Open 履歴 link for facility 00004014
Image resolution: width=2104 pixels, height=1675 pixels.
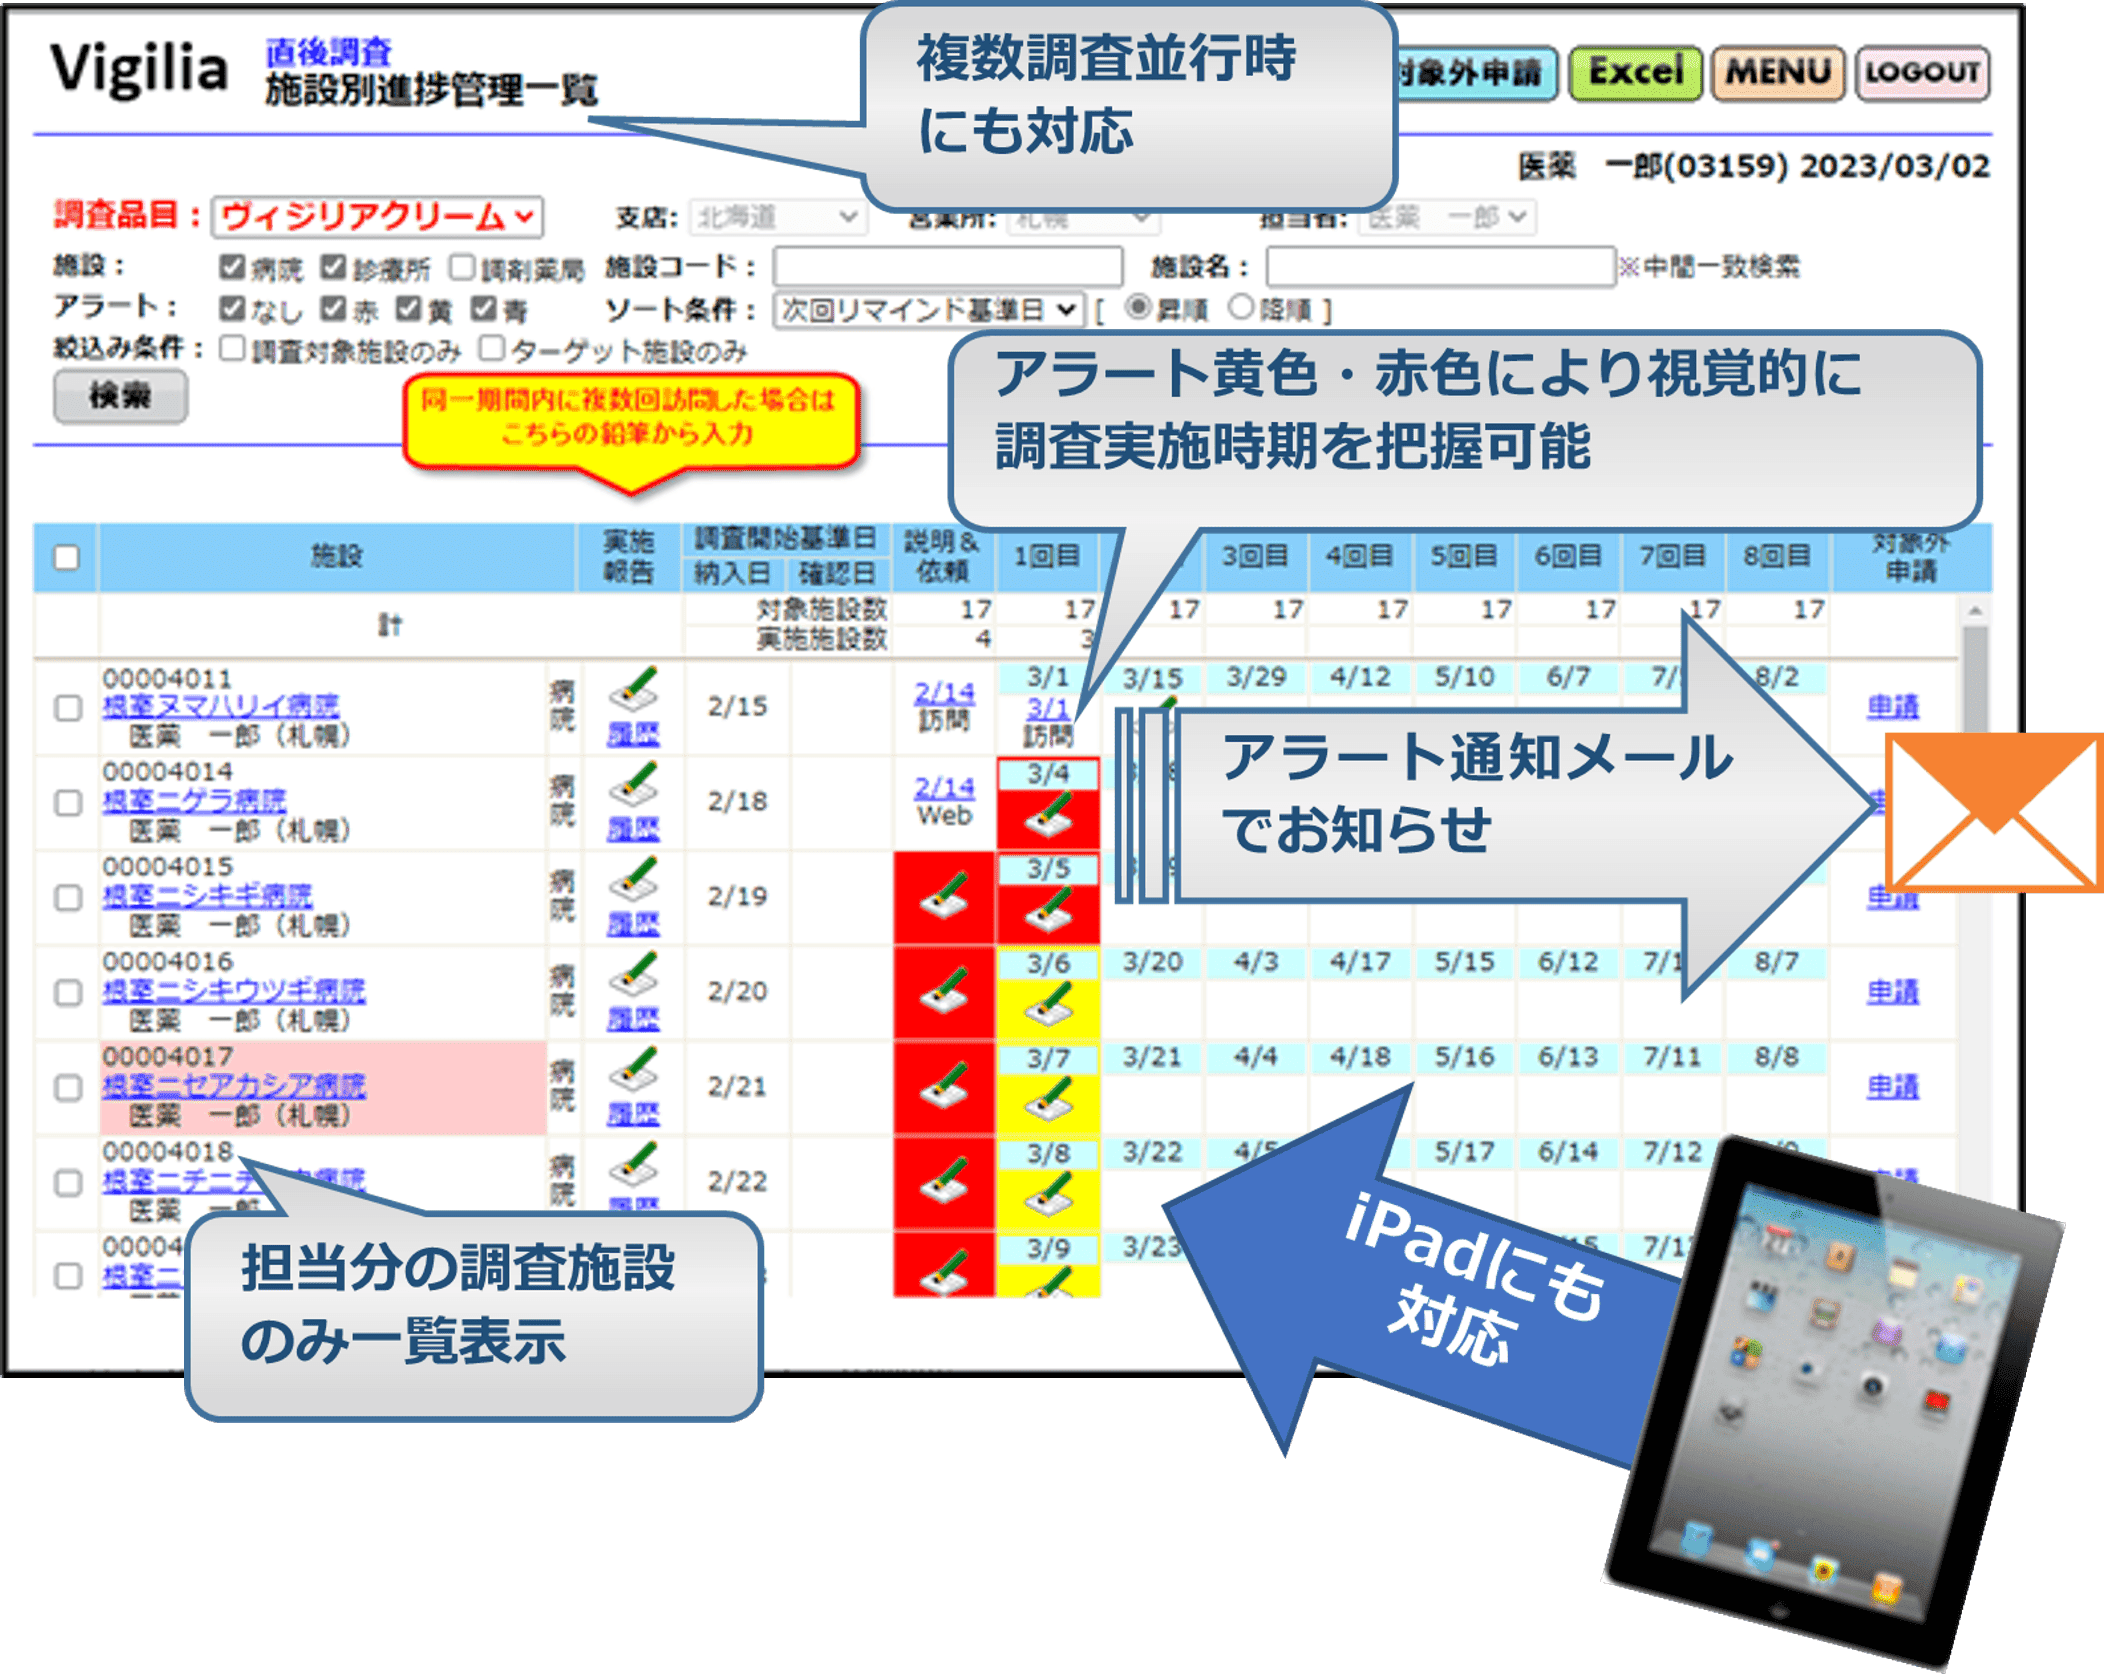point(633,829)
